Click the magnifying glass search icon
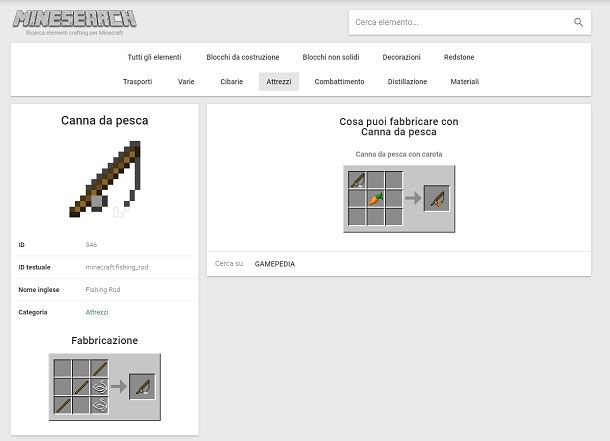610x441 pixels. [578, 23]
